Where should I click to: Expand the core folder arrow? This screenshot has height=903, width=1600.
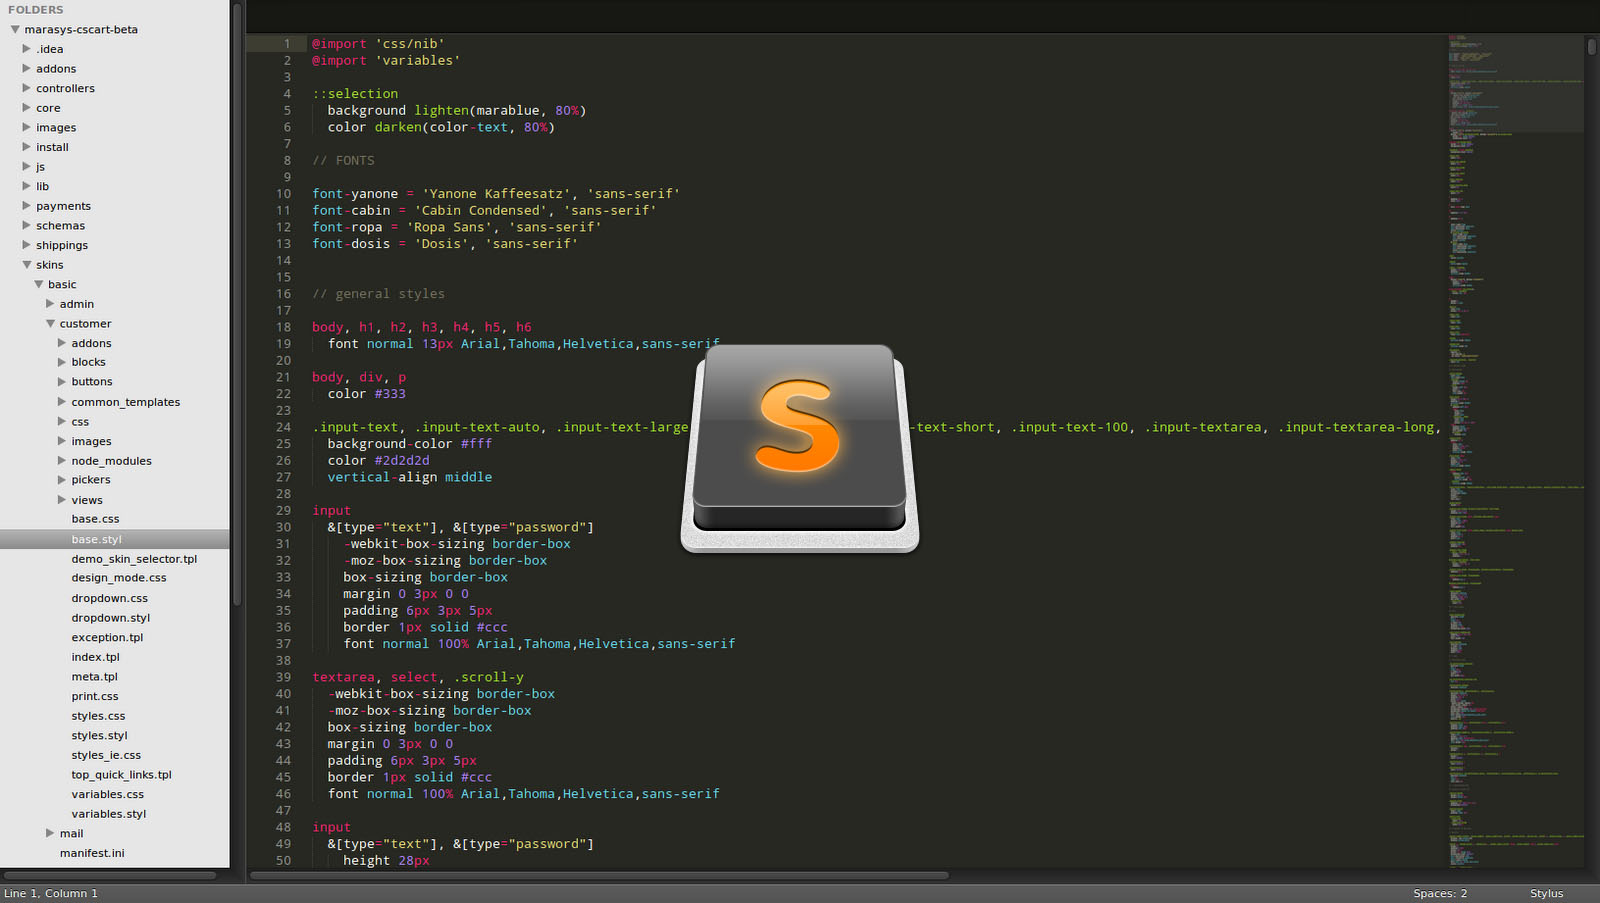tap(27, 107)
